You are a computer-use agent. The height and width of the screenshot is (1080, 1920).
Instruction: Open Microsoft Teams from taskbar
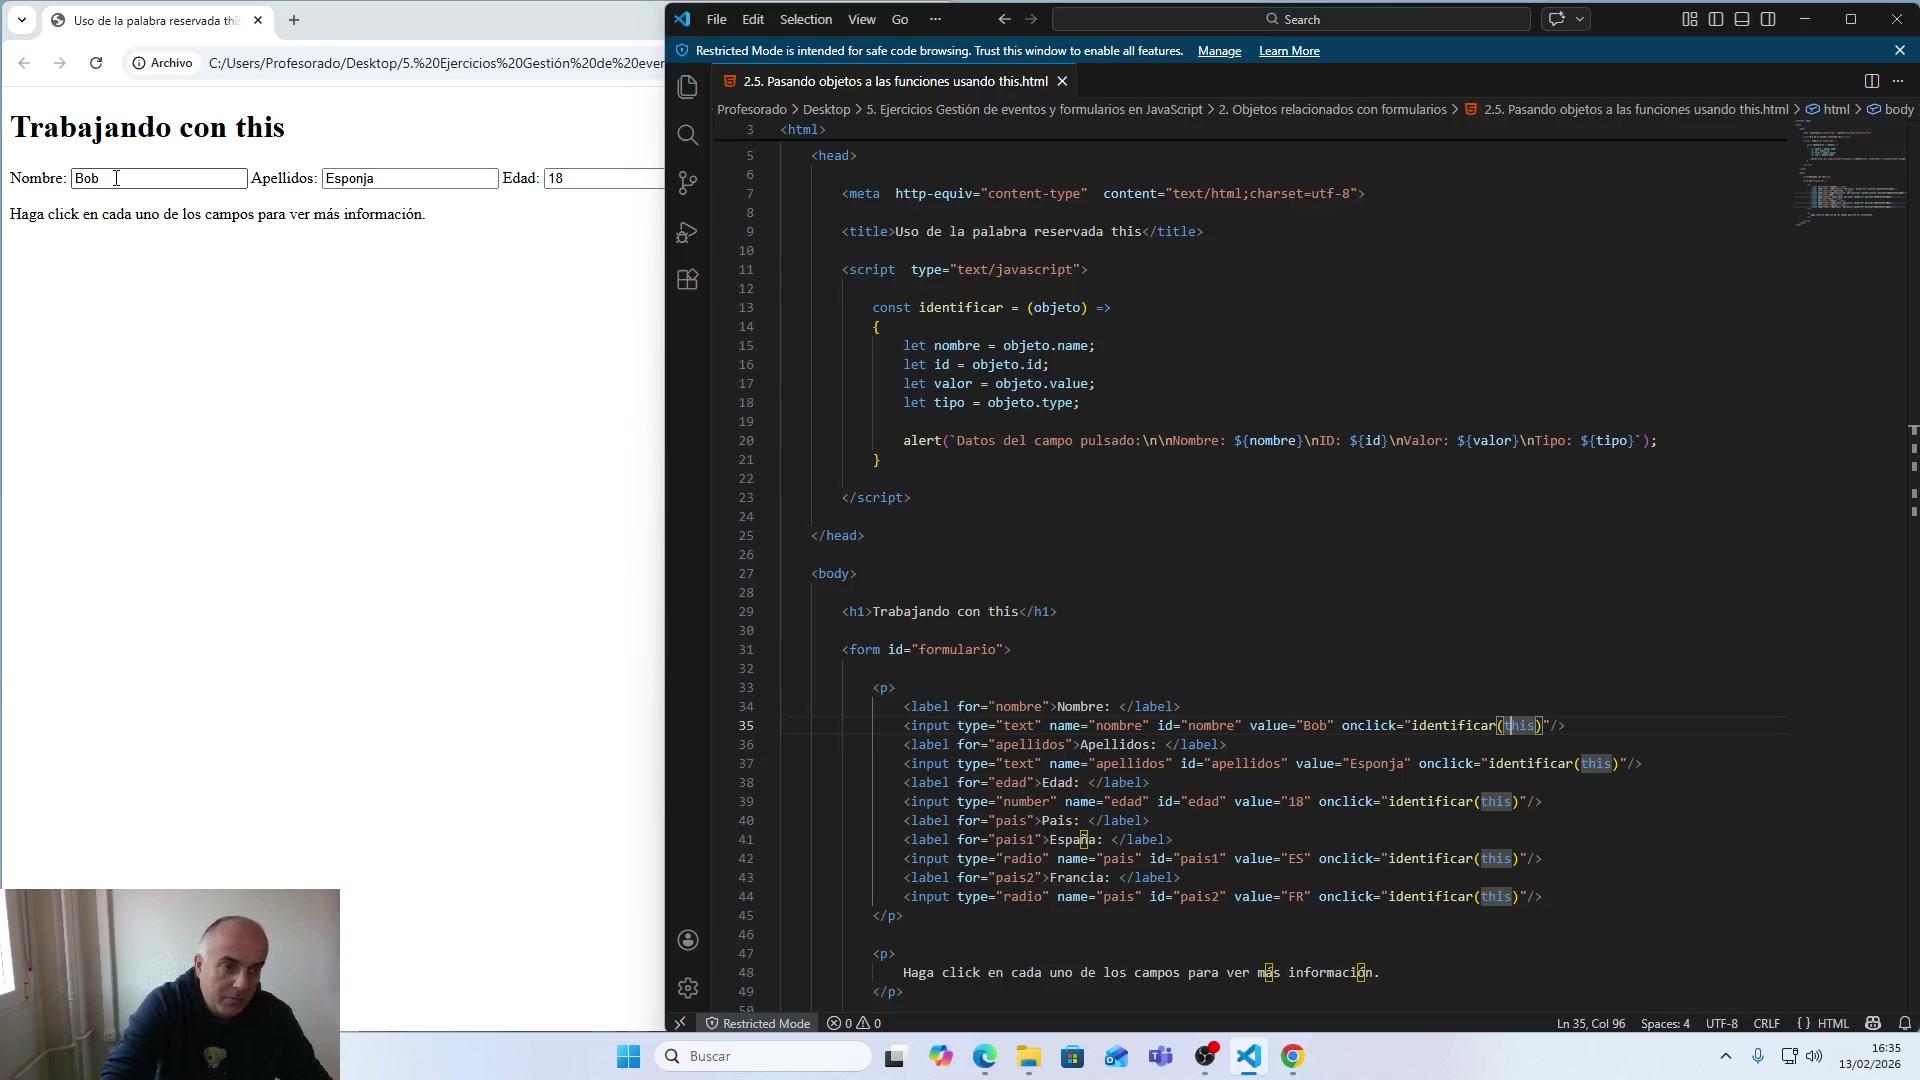pyautogui.click(x=1161, y=1056)
